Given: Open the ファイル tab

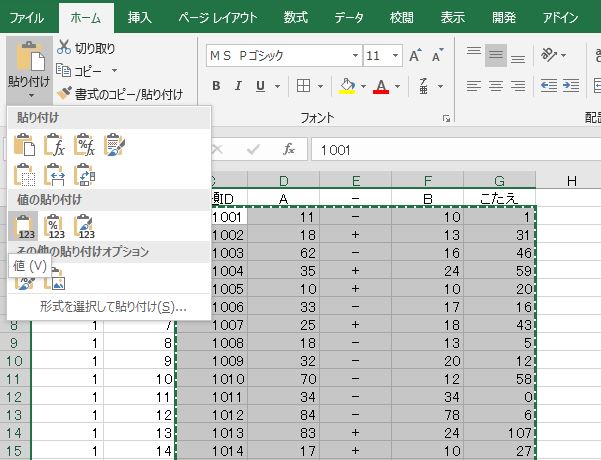Looking at the screenshot, I should (27, 18).
